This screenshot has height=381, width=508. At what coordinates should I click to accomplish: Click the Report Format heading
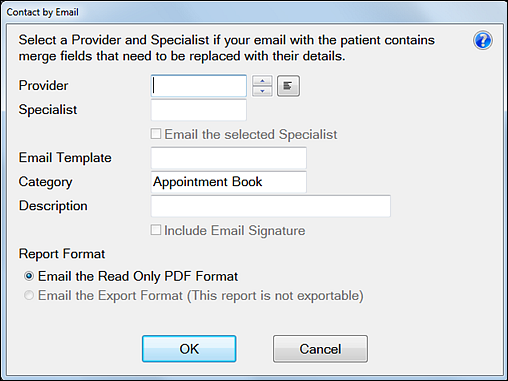tap(62, 254)
